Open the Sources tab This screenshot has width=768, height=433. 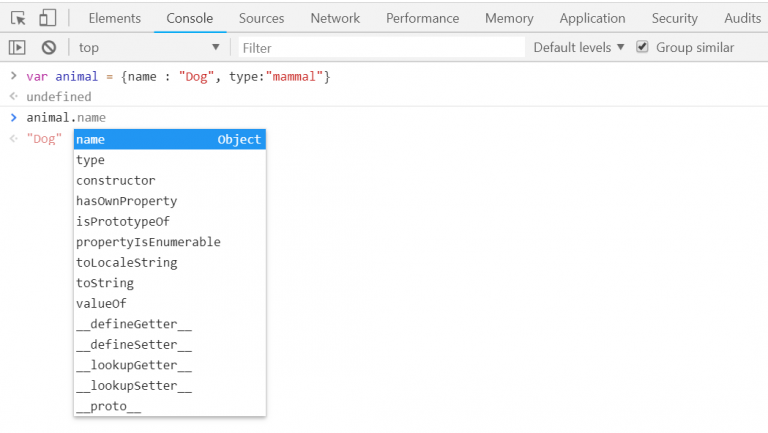[261, 18]
